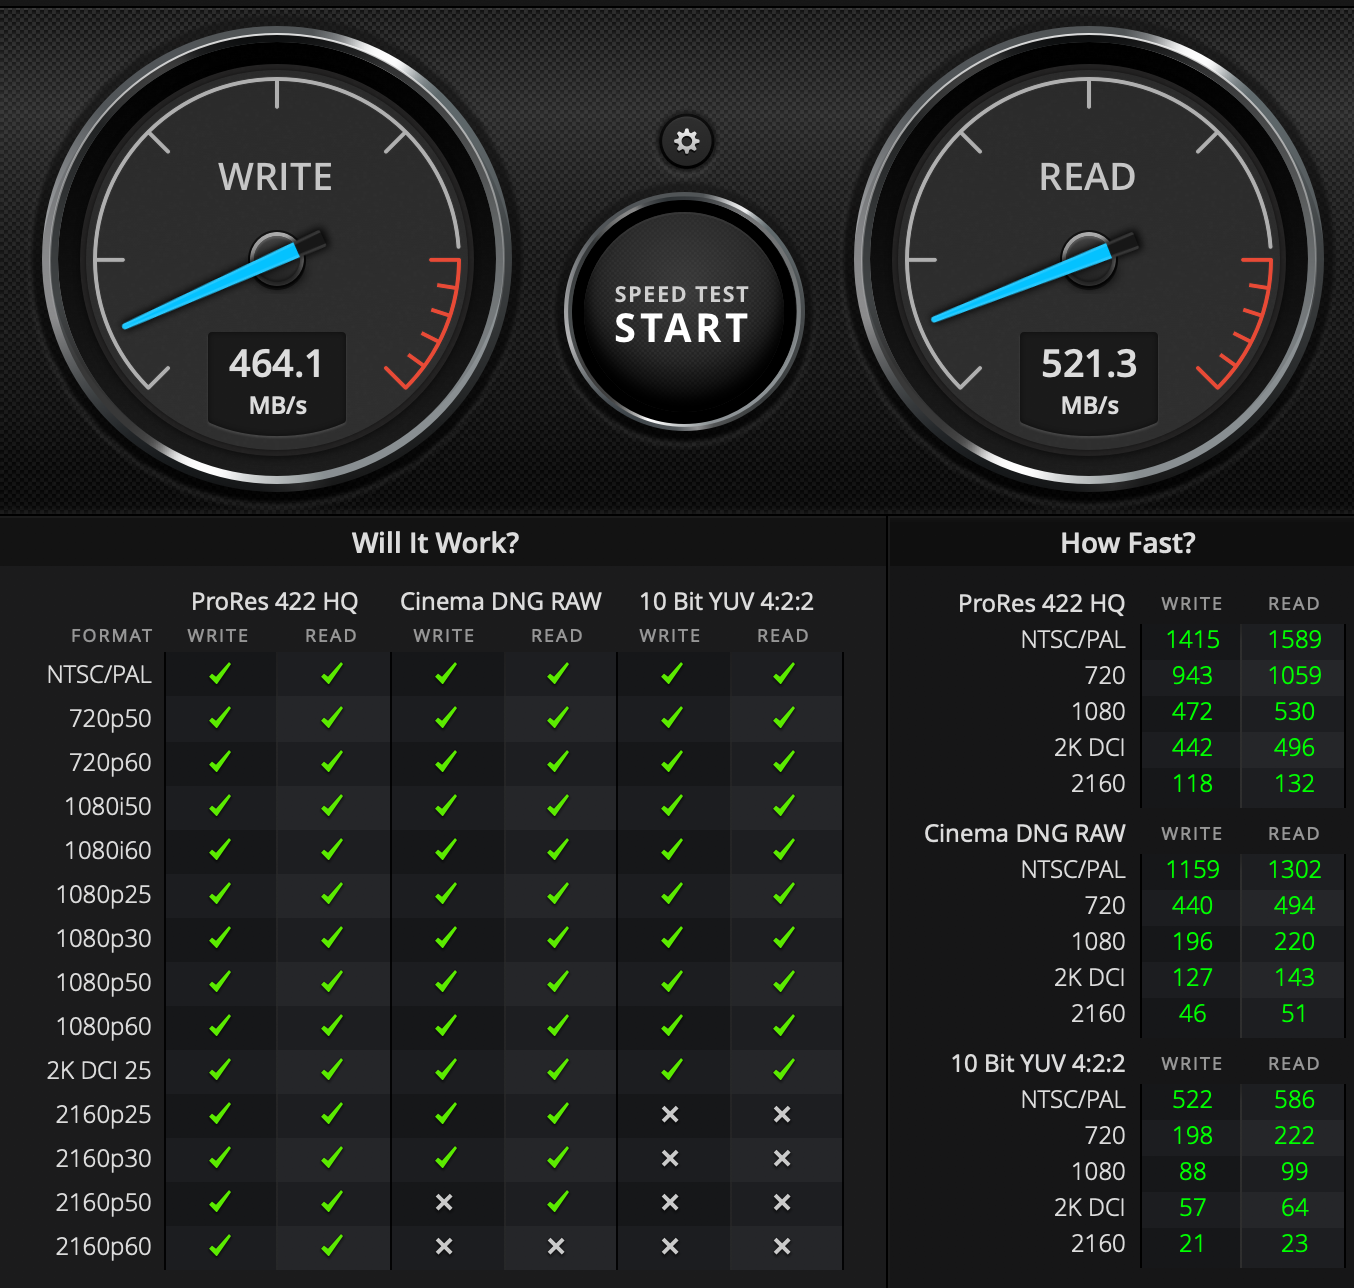1354x1288 pixels.
Task: Click the Cinema DNG 1080 write value 196
Action: (x=1193, y=941)
